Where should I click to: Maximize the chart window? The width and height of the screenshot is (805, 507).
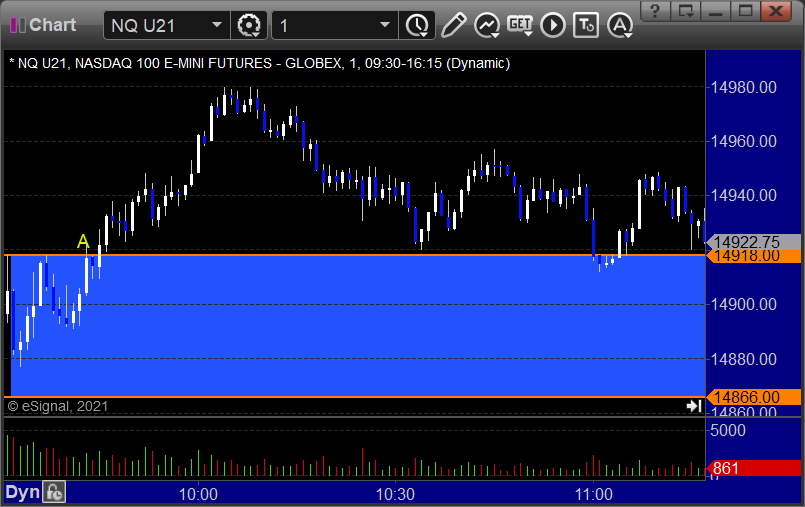tap(745, 10)
